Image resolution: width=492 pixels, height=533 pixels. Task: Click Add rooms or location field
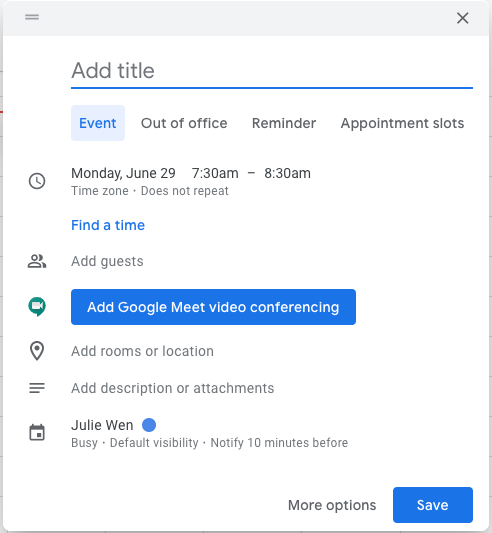142,351
